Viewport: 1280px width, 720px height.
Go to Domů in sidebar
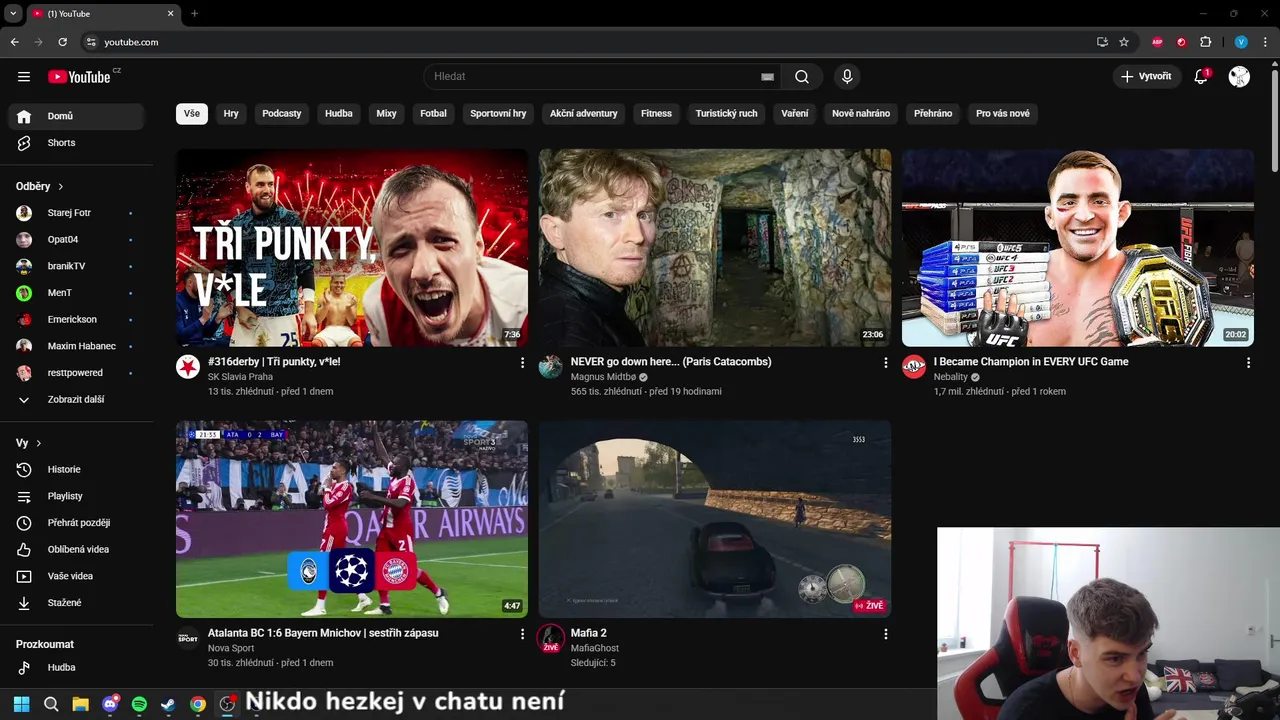(x=76, y=116)
